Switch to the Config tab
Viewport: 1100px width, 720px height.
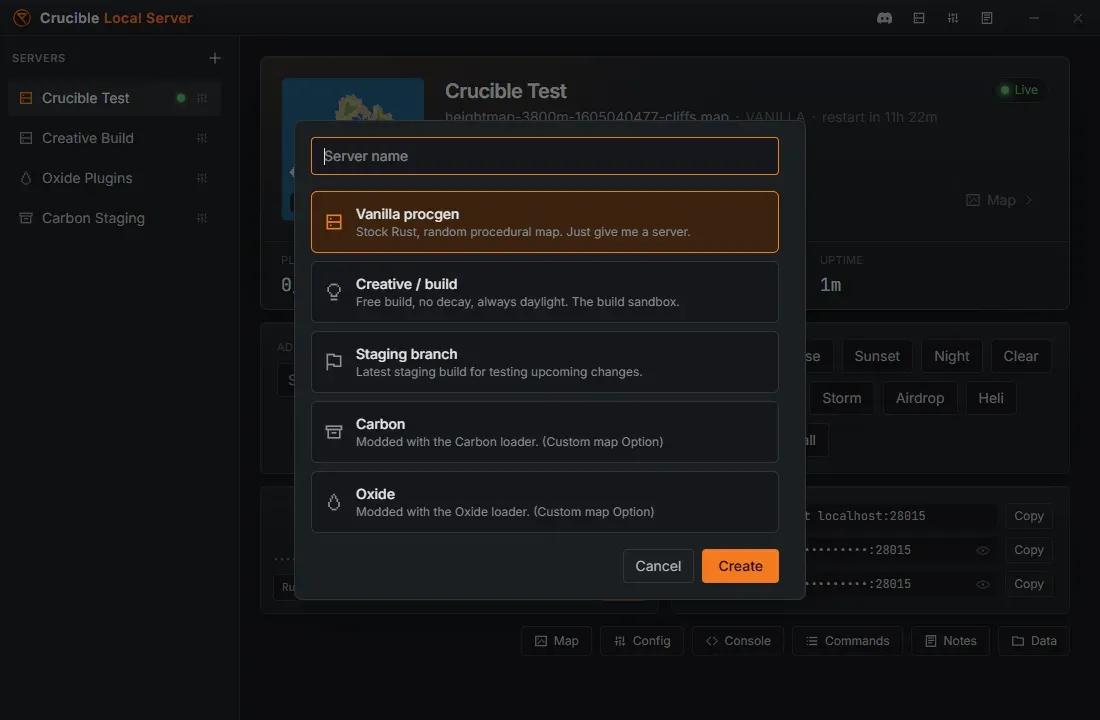click(x=642, y=641)
